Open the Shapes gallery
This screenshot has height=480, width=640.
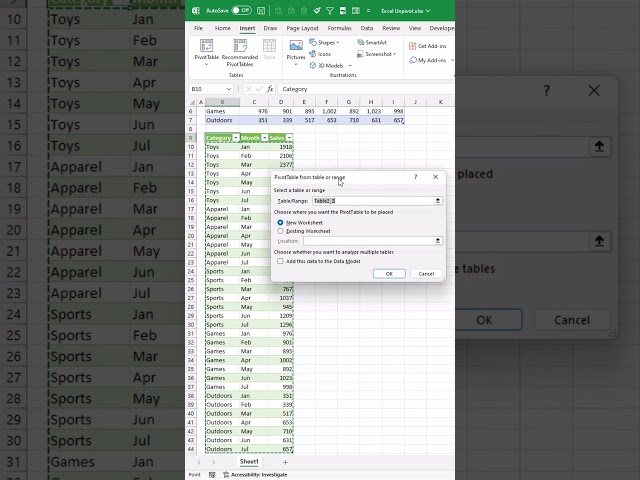324,42
